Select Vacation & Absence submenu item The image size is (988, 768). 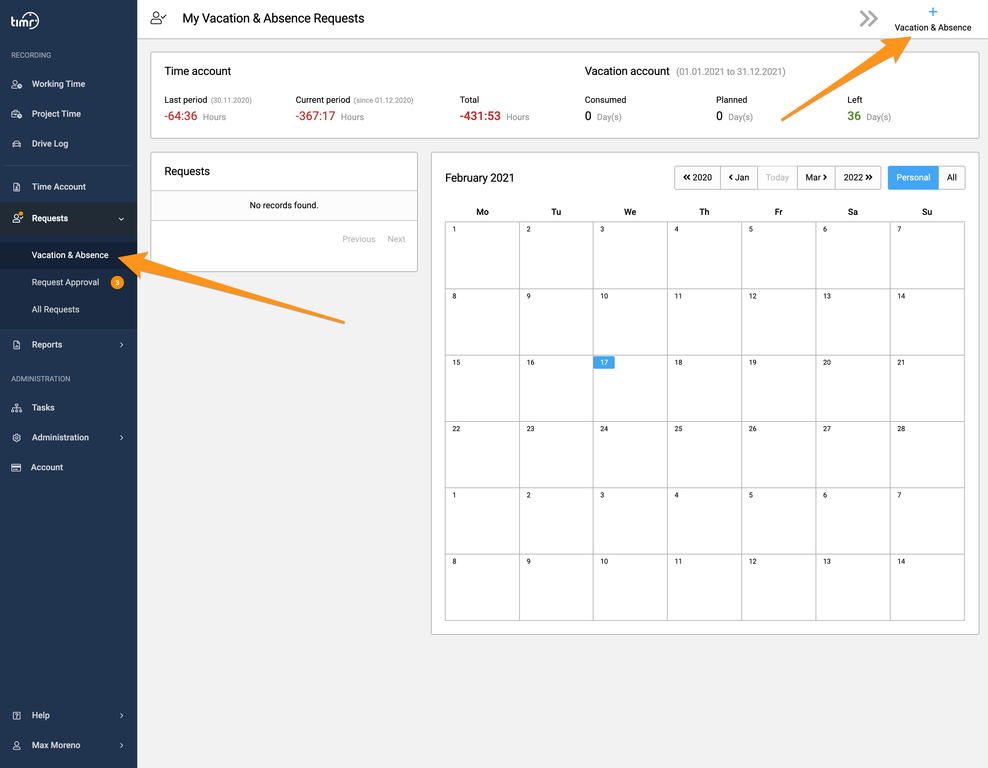coord(70,255)
